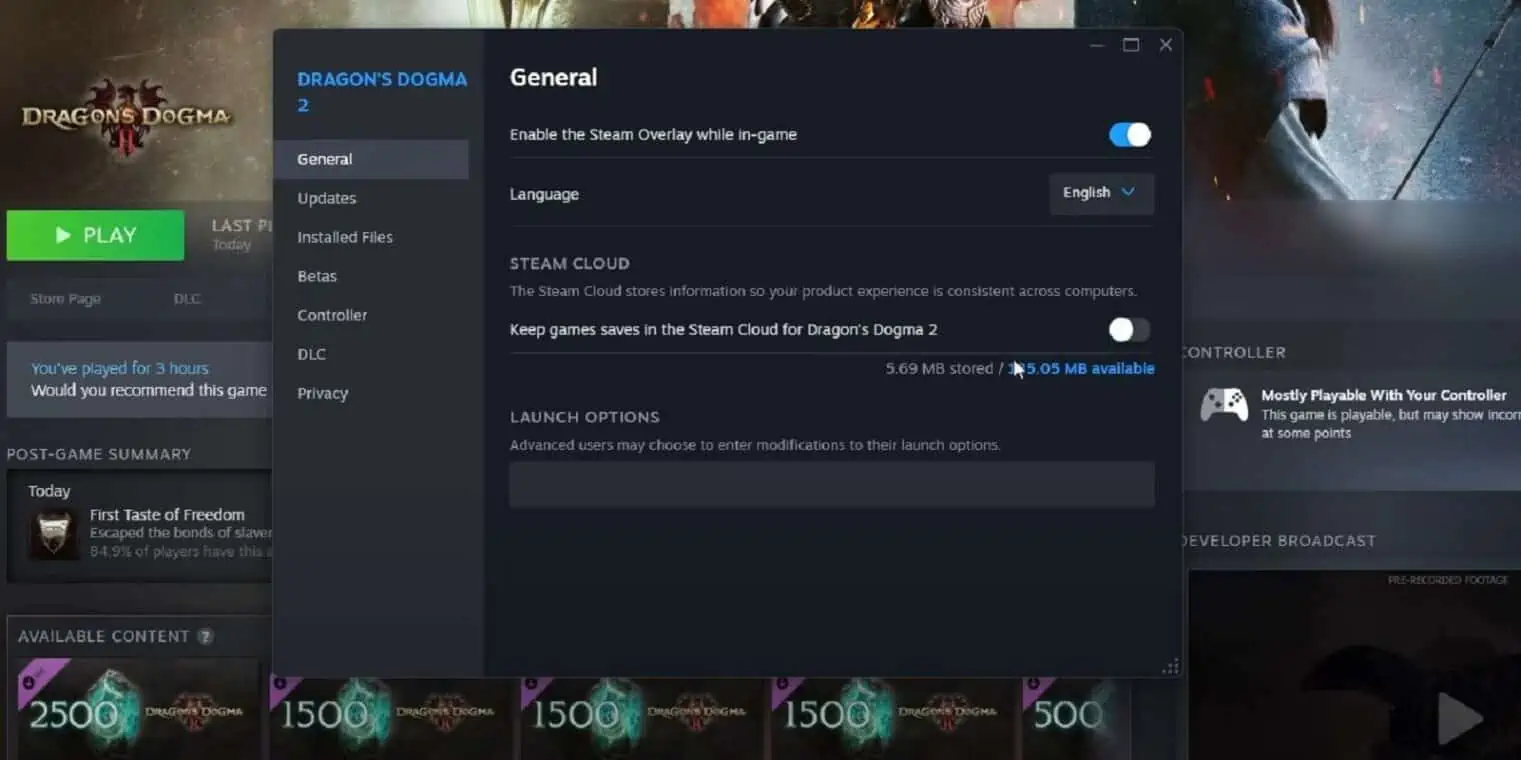Click the You've played for 3 hours text
1521x760 pixels.
point(120,368)
